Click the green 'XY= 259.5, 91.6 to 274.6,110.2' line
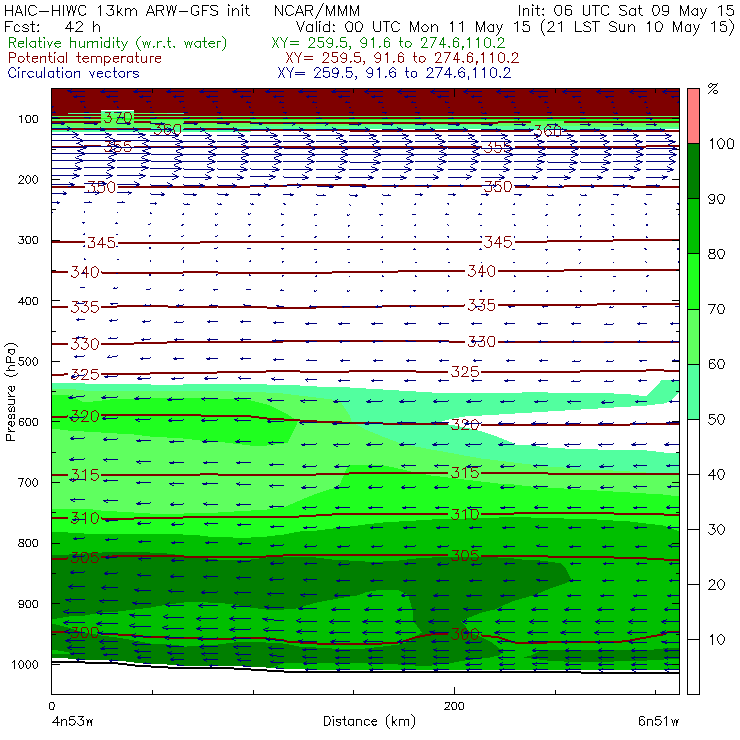 [x=388, y=43]
